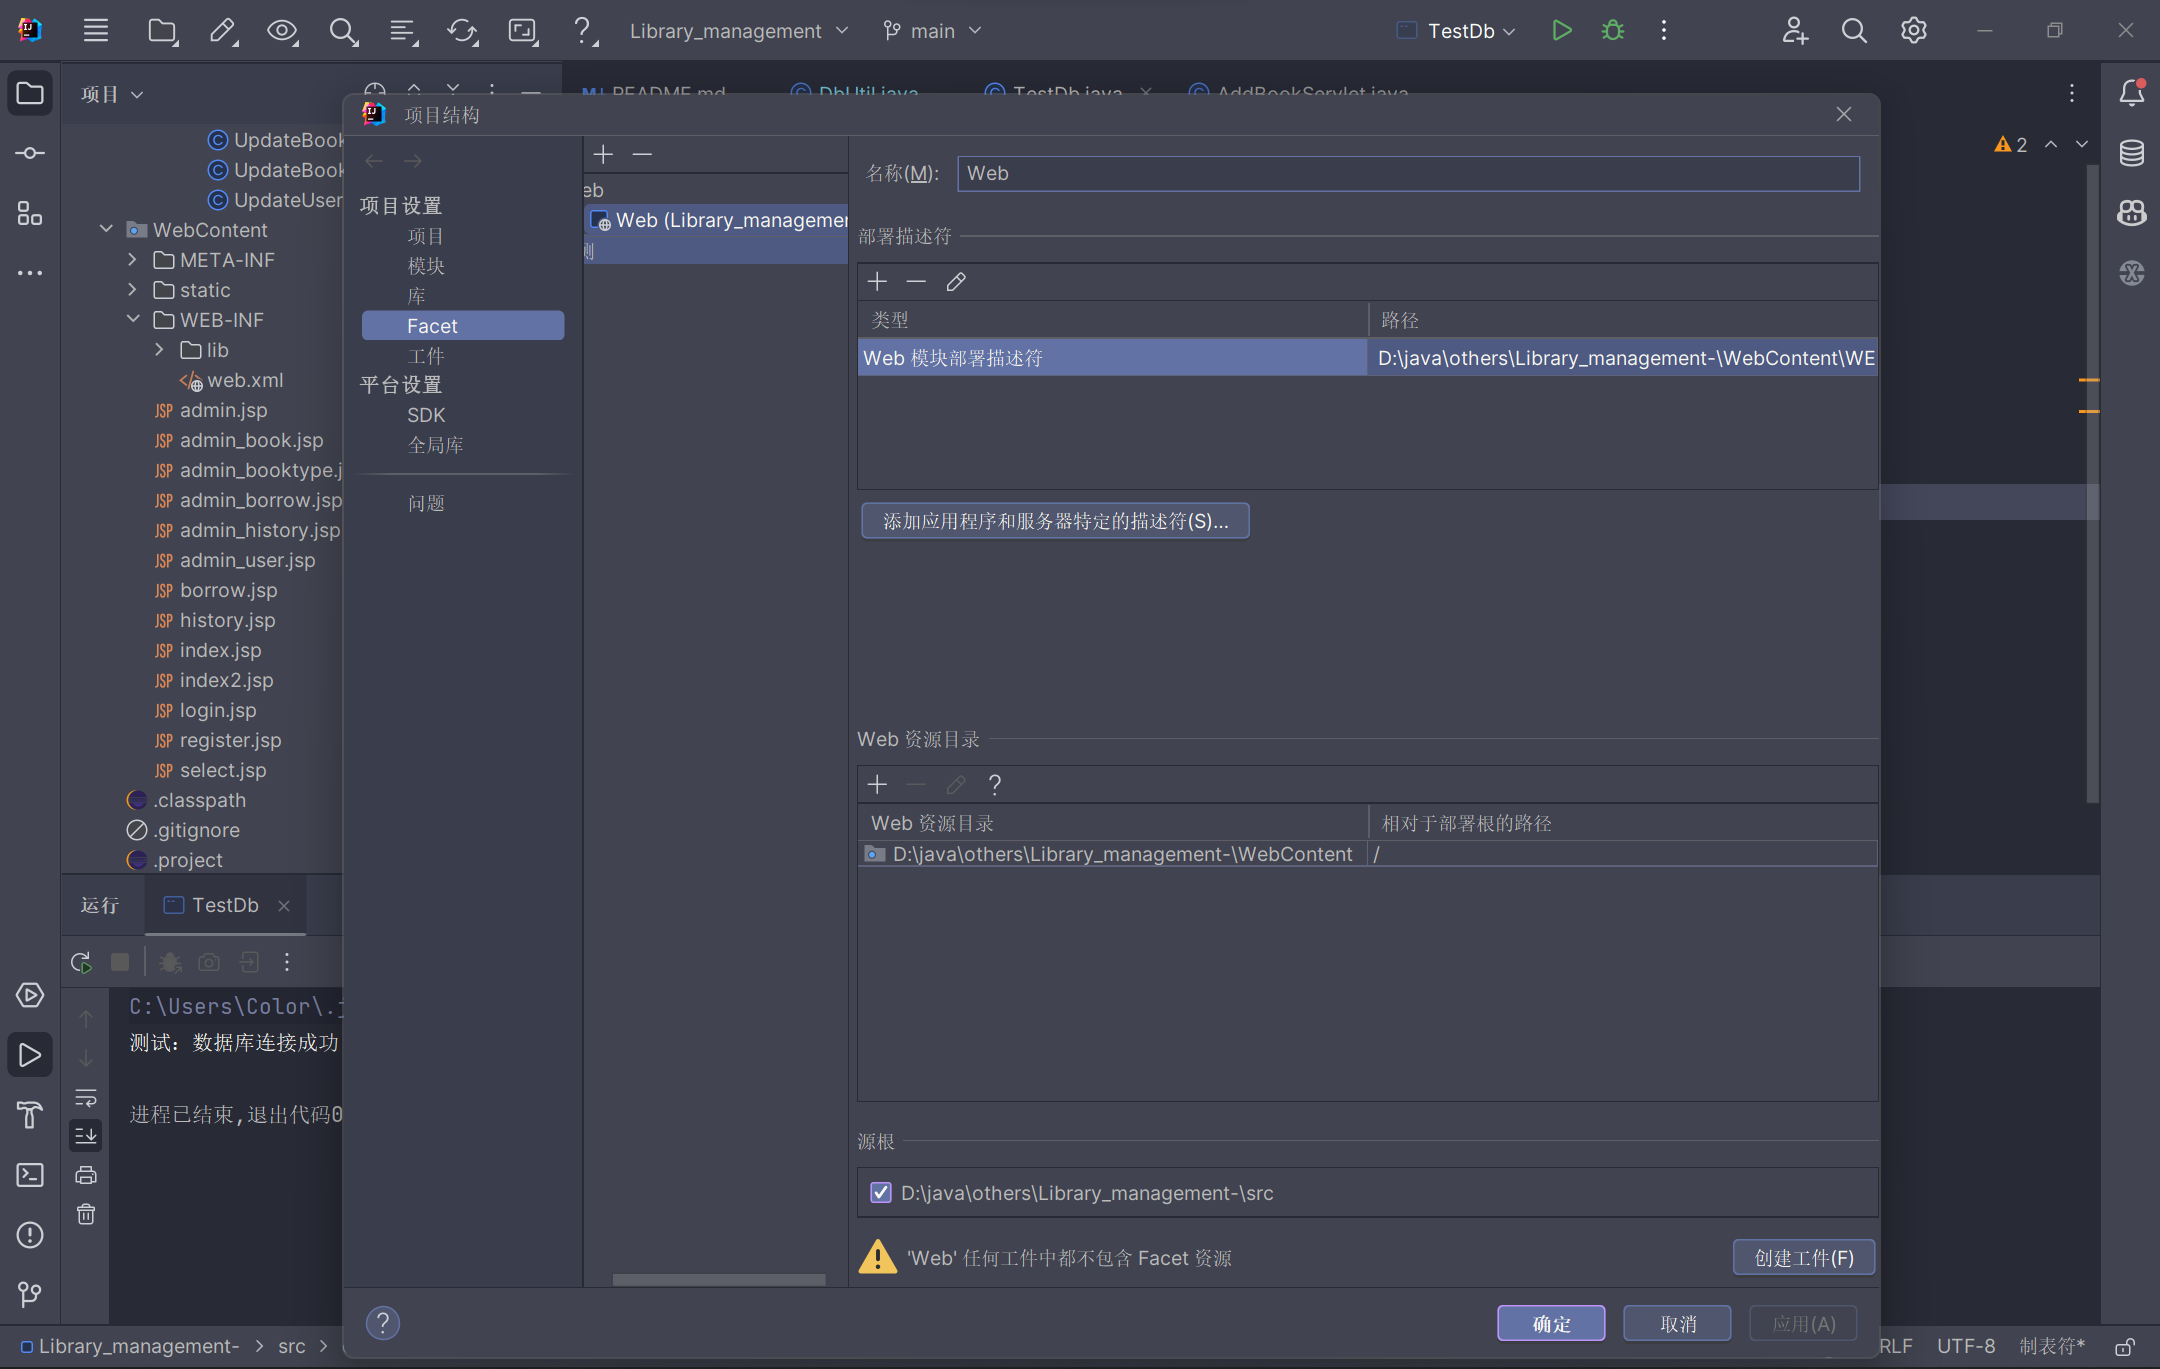Image resolution: width=2160 pixels, height=1369 pixels.
Task: Open the Terminal tool window icon
Action: pos(30,1175)
